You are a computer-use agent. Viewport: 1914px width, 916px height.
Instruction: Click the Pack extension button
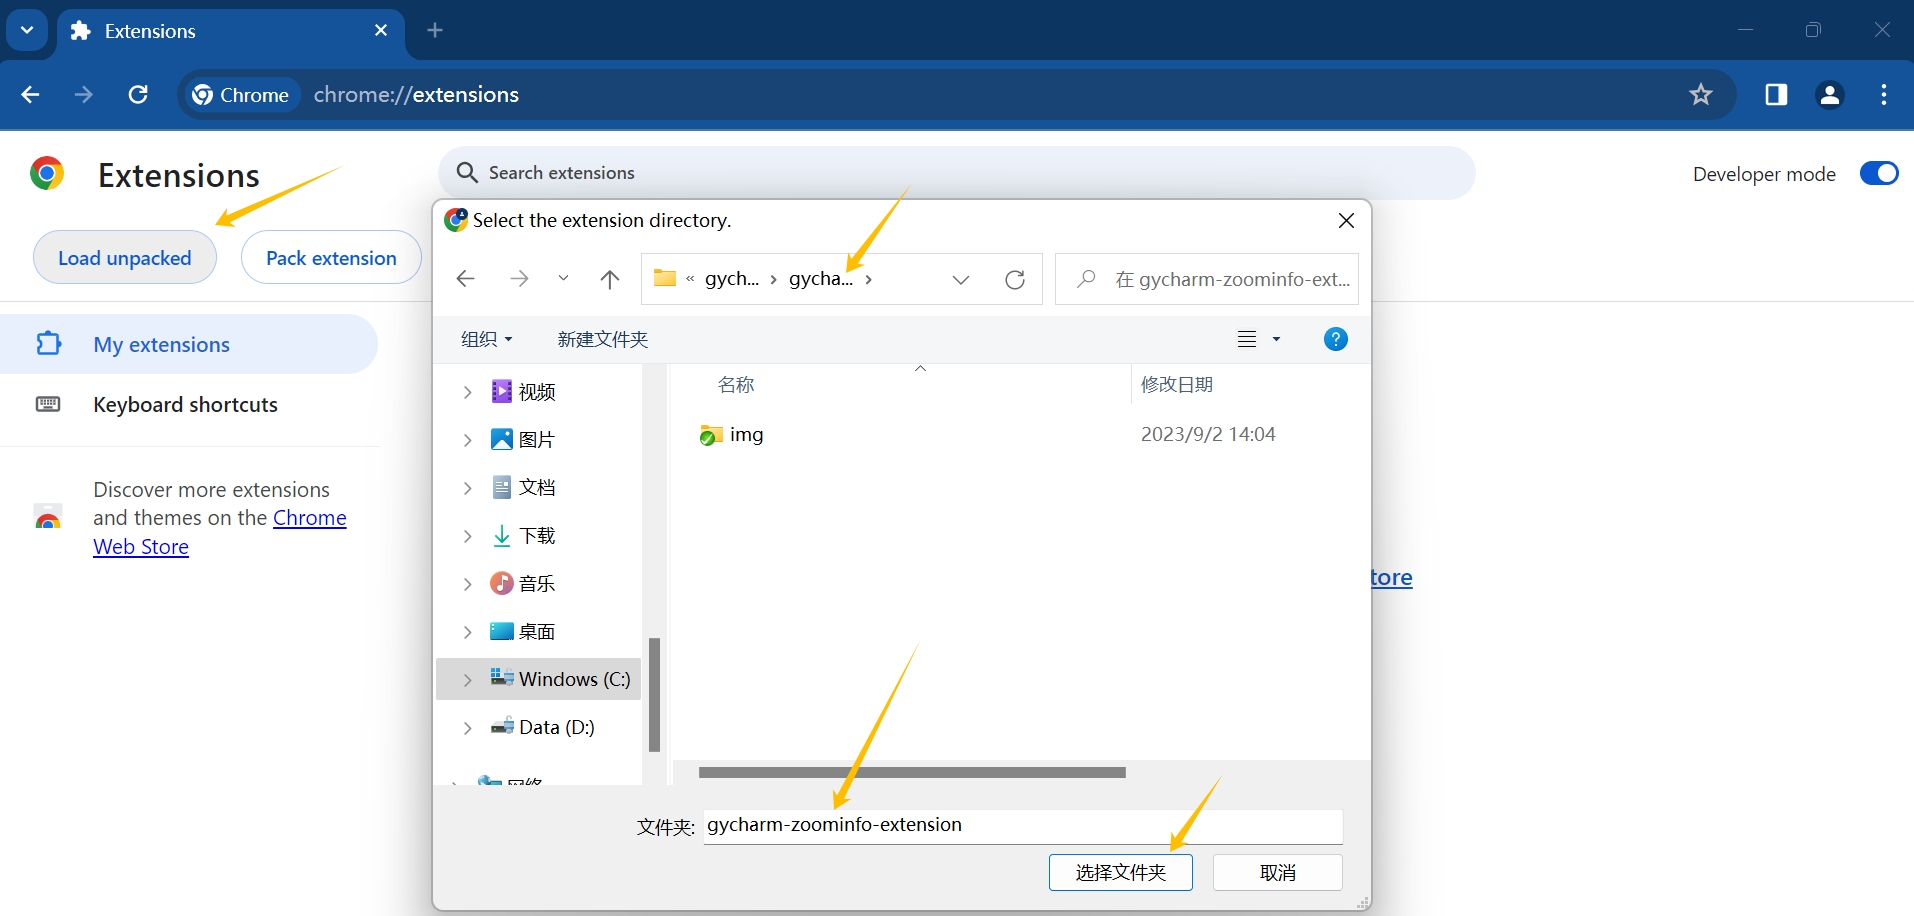(331, 258)
